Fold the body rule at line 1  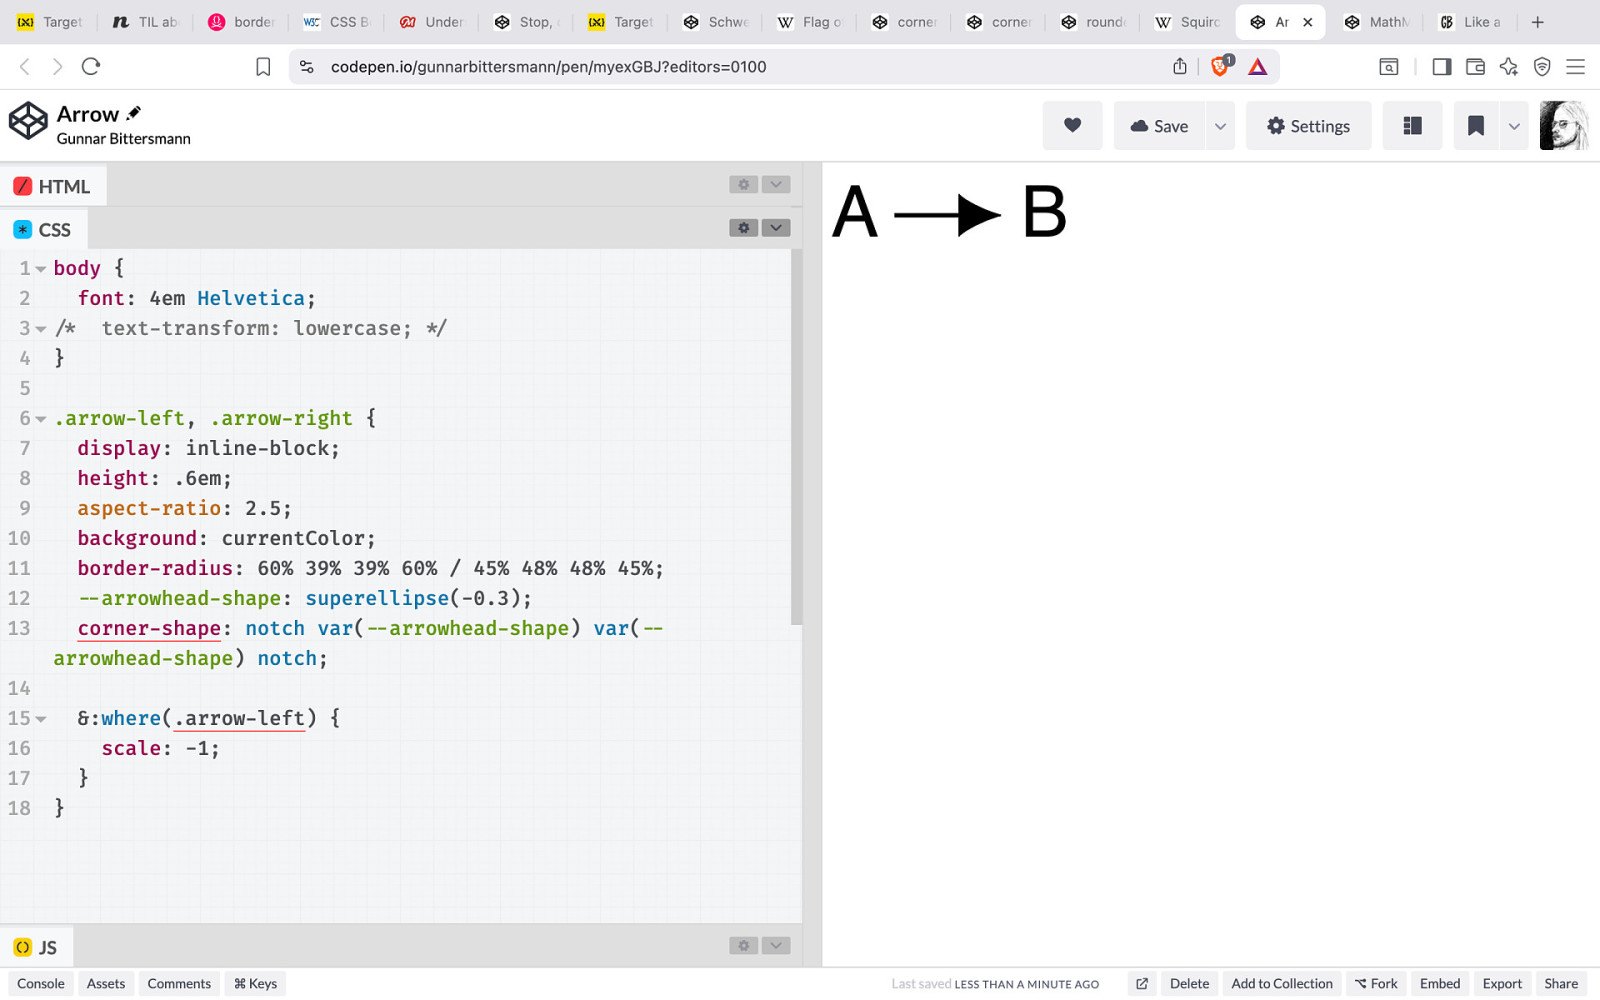click(41, 269)
